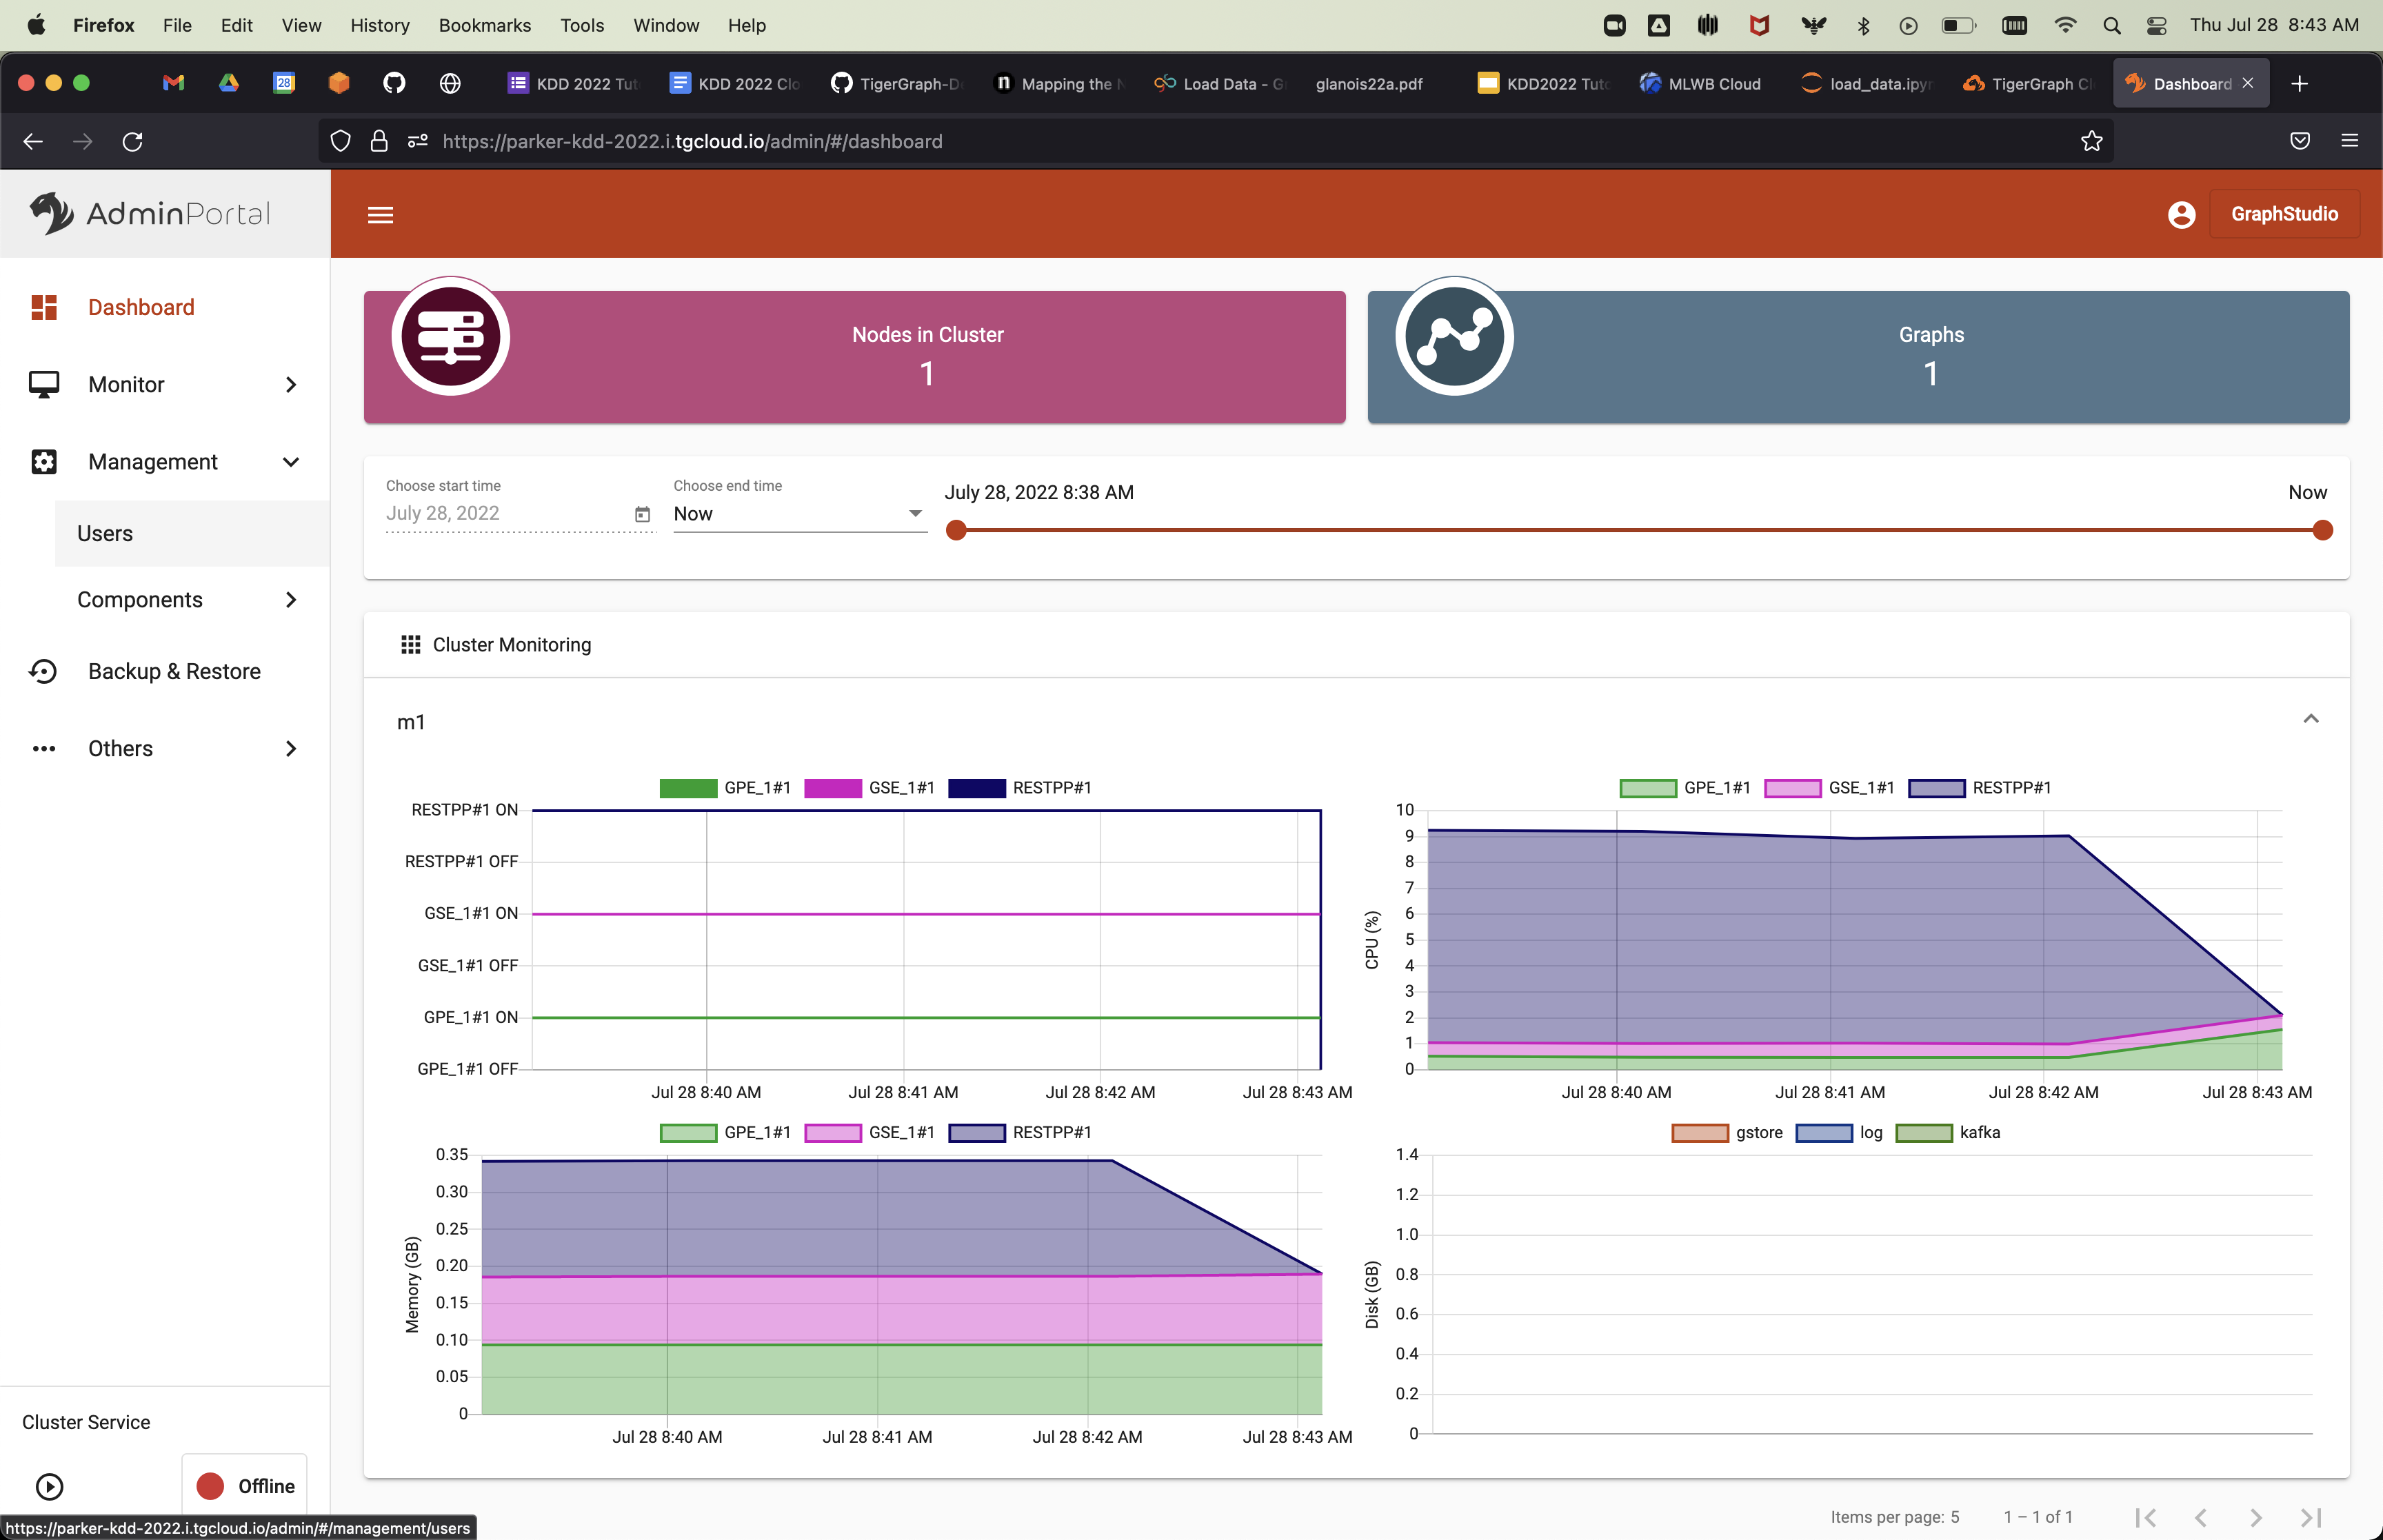Toggle RESTPP#1 legend in CPU chart
Screen dimensions: 2383x1540
pyautogui.click(x=1937, y=788)
